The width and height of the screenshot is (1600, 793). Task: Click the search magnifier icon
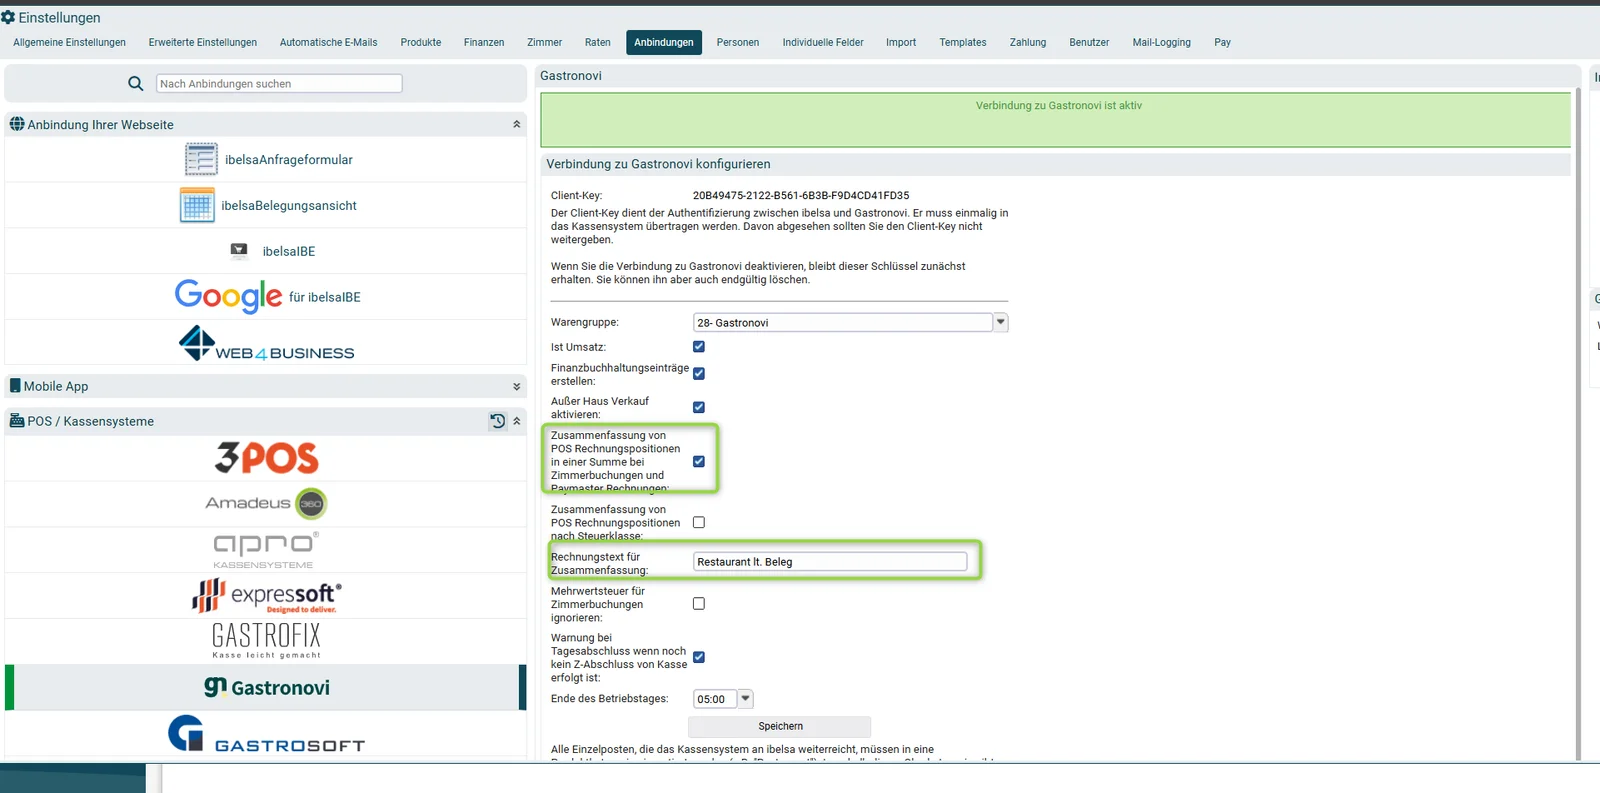pos(136,84)
